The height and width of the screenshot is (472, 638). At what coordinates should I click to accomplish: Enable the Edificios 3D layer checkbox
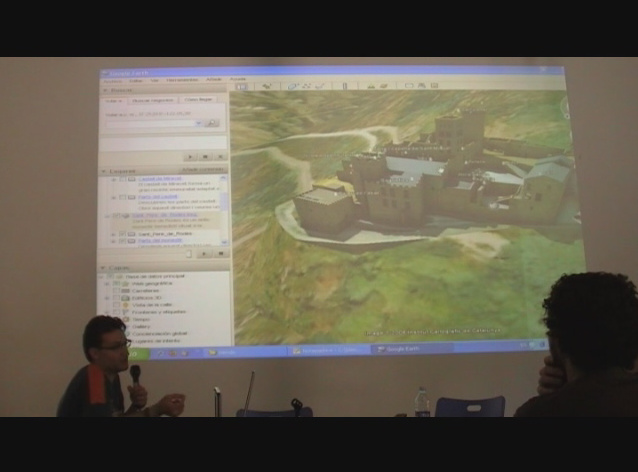tap(116, 298)
